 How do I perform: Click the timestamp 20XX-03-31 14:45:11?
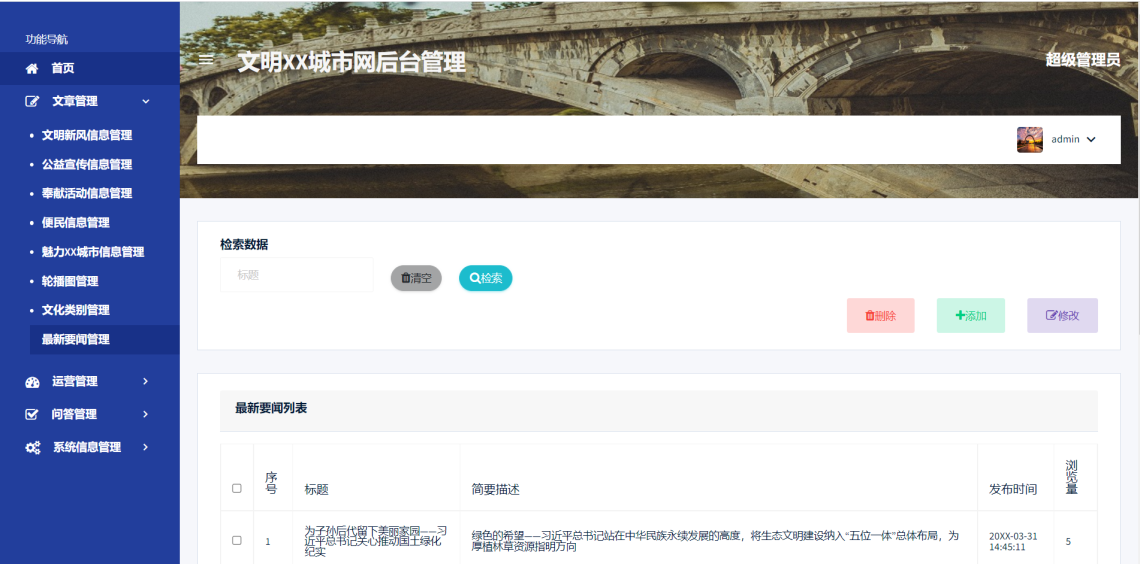tap(1013, 541)
